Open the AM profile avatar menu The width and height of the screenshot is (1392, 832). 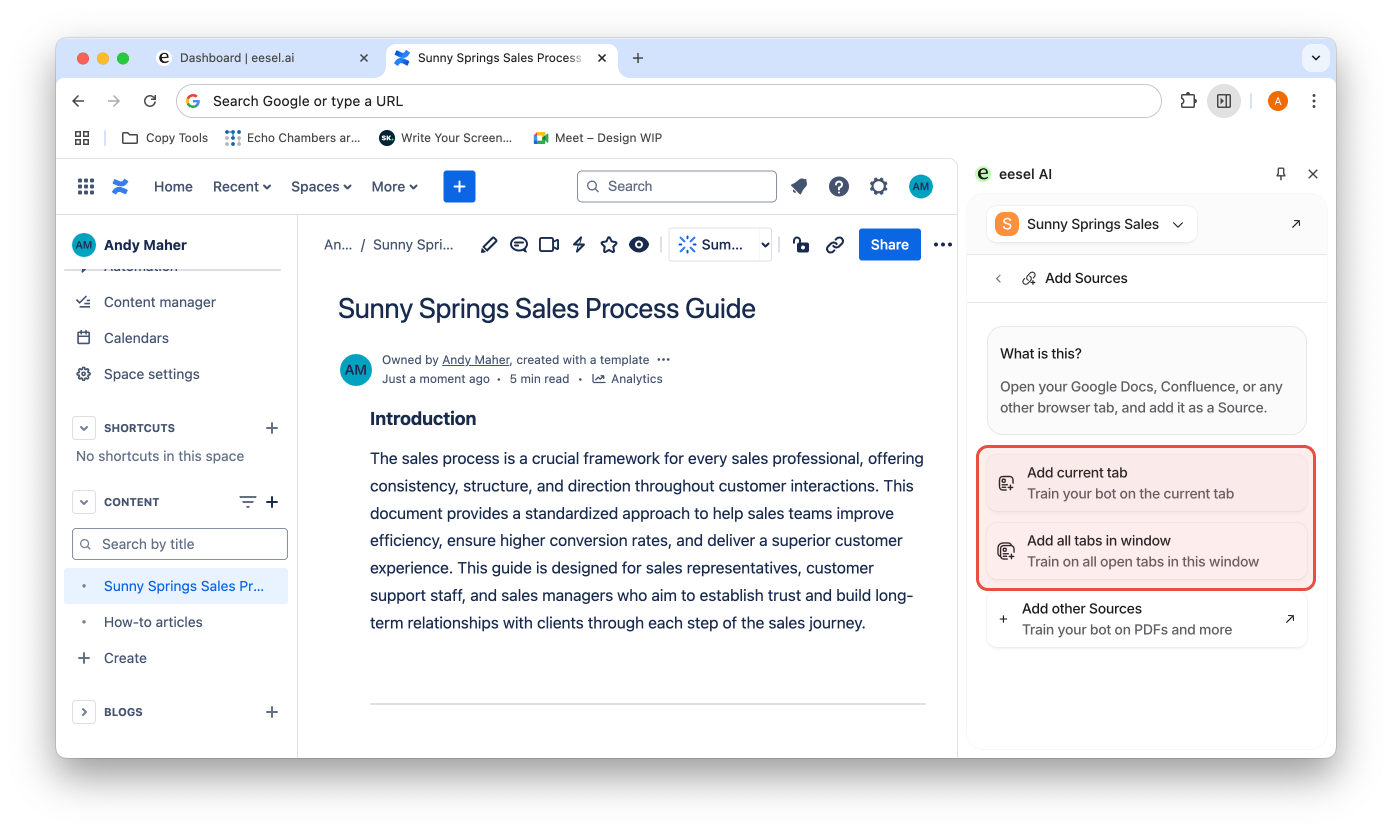point(921,186)
